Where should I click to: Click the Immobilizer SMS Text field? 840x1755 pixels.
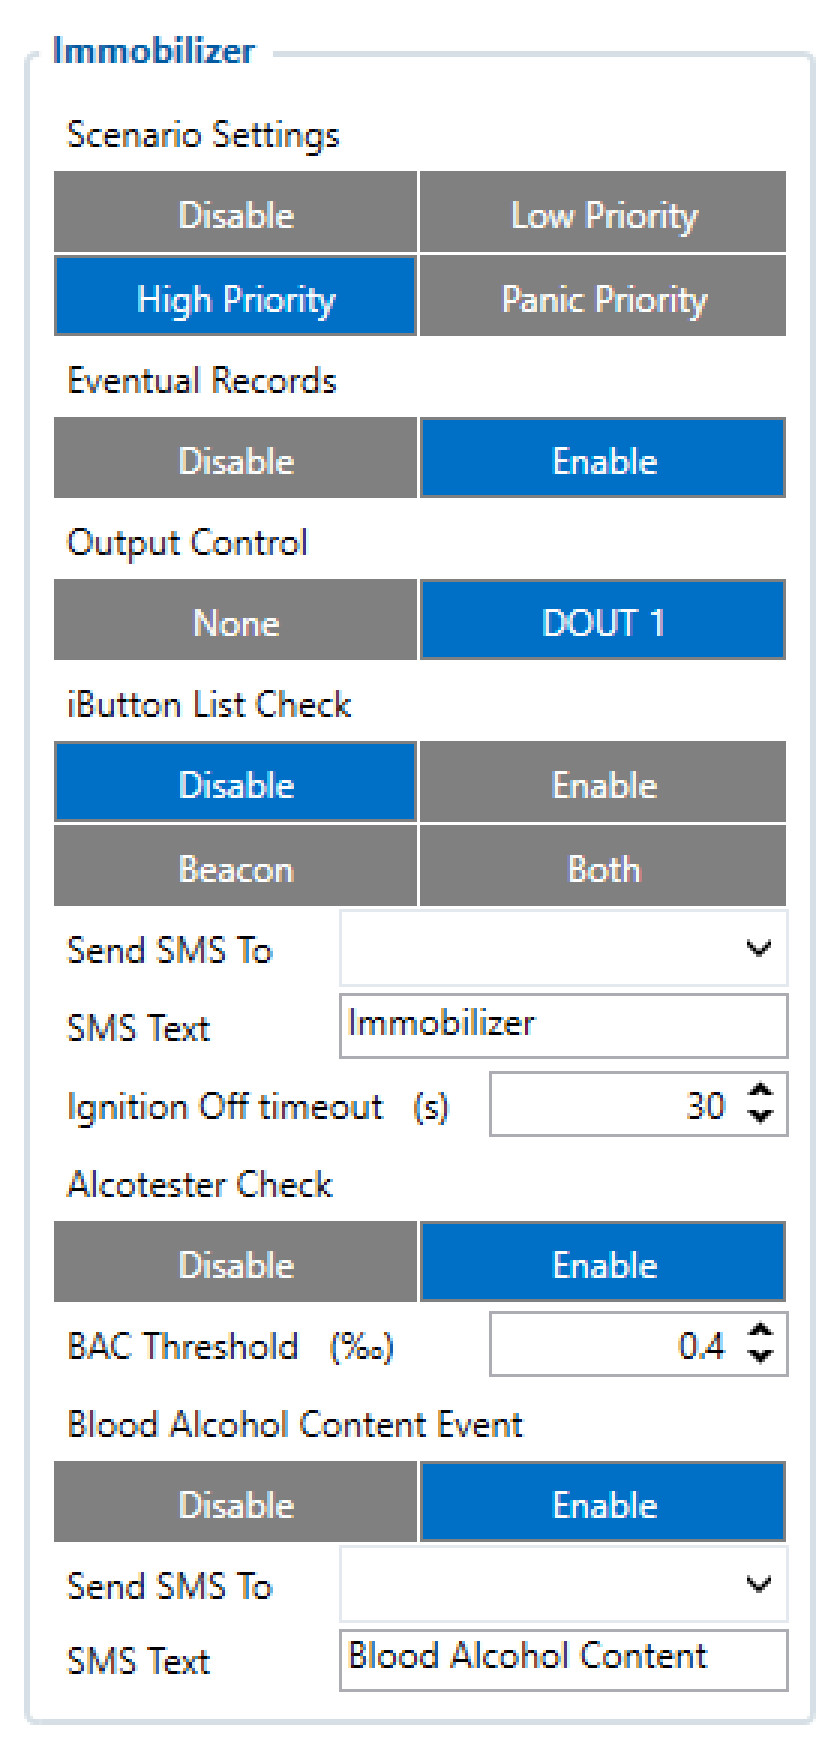[x=564, y=1025]
